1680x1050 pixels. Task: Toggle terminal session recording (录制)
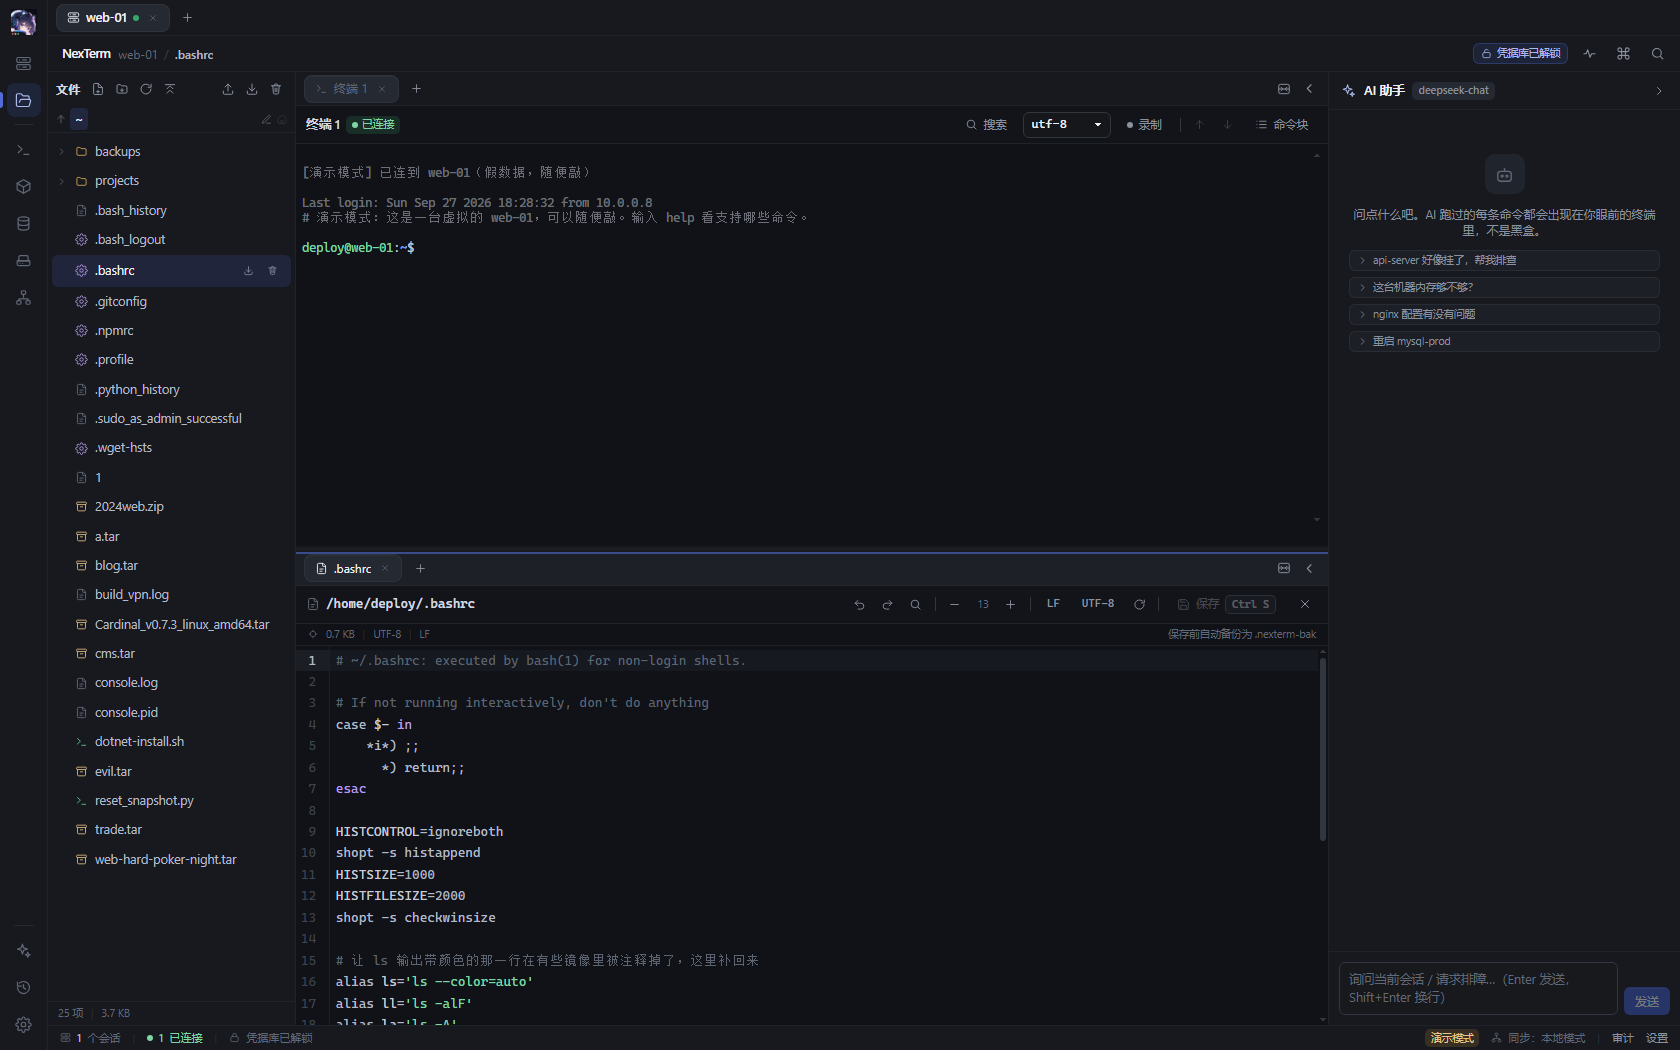pos(1144,124)
